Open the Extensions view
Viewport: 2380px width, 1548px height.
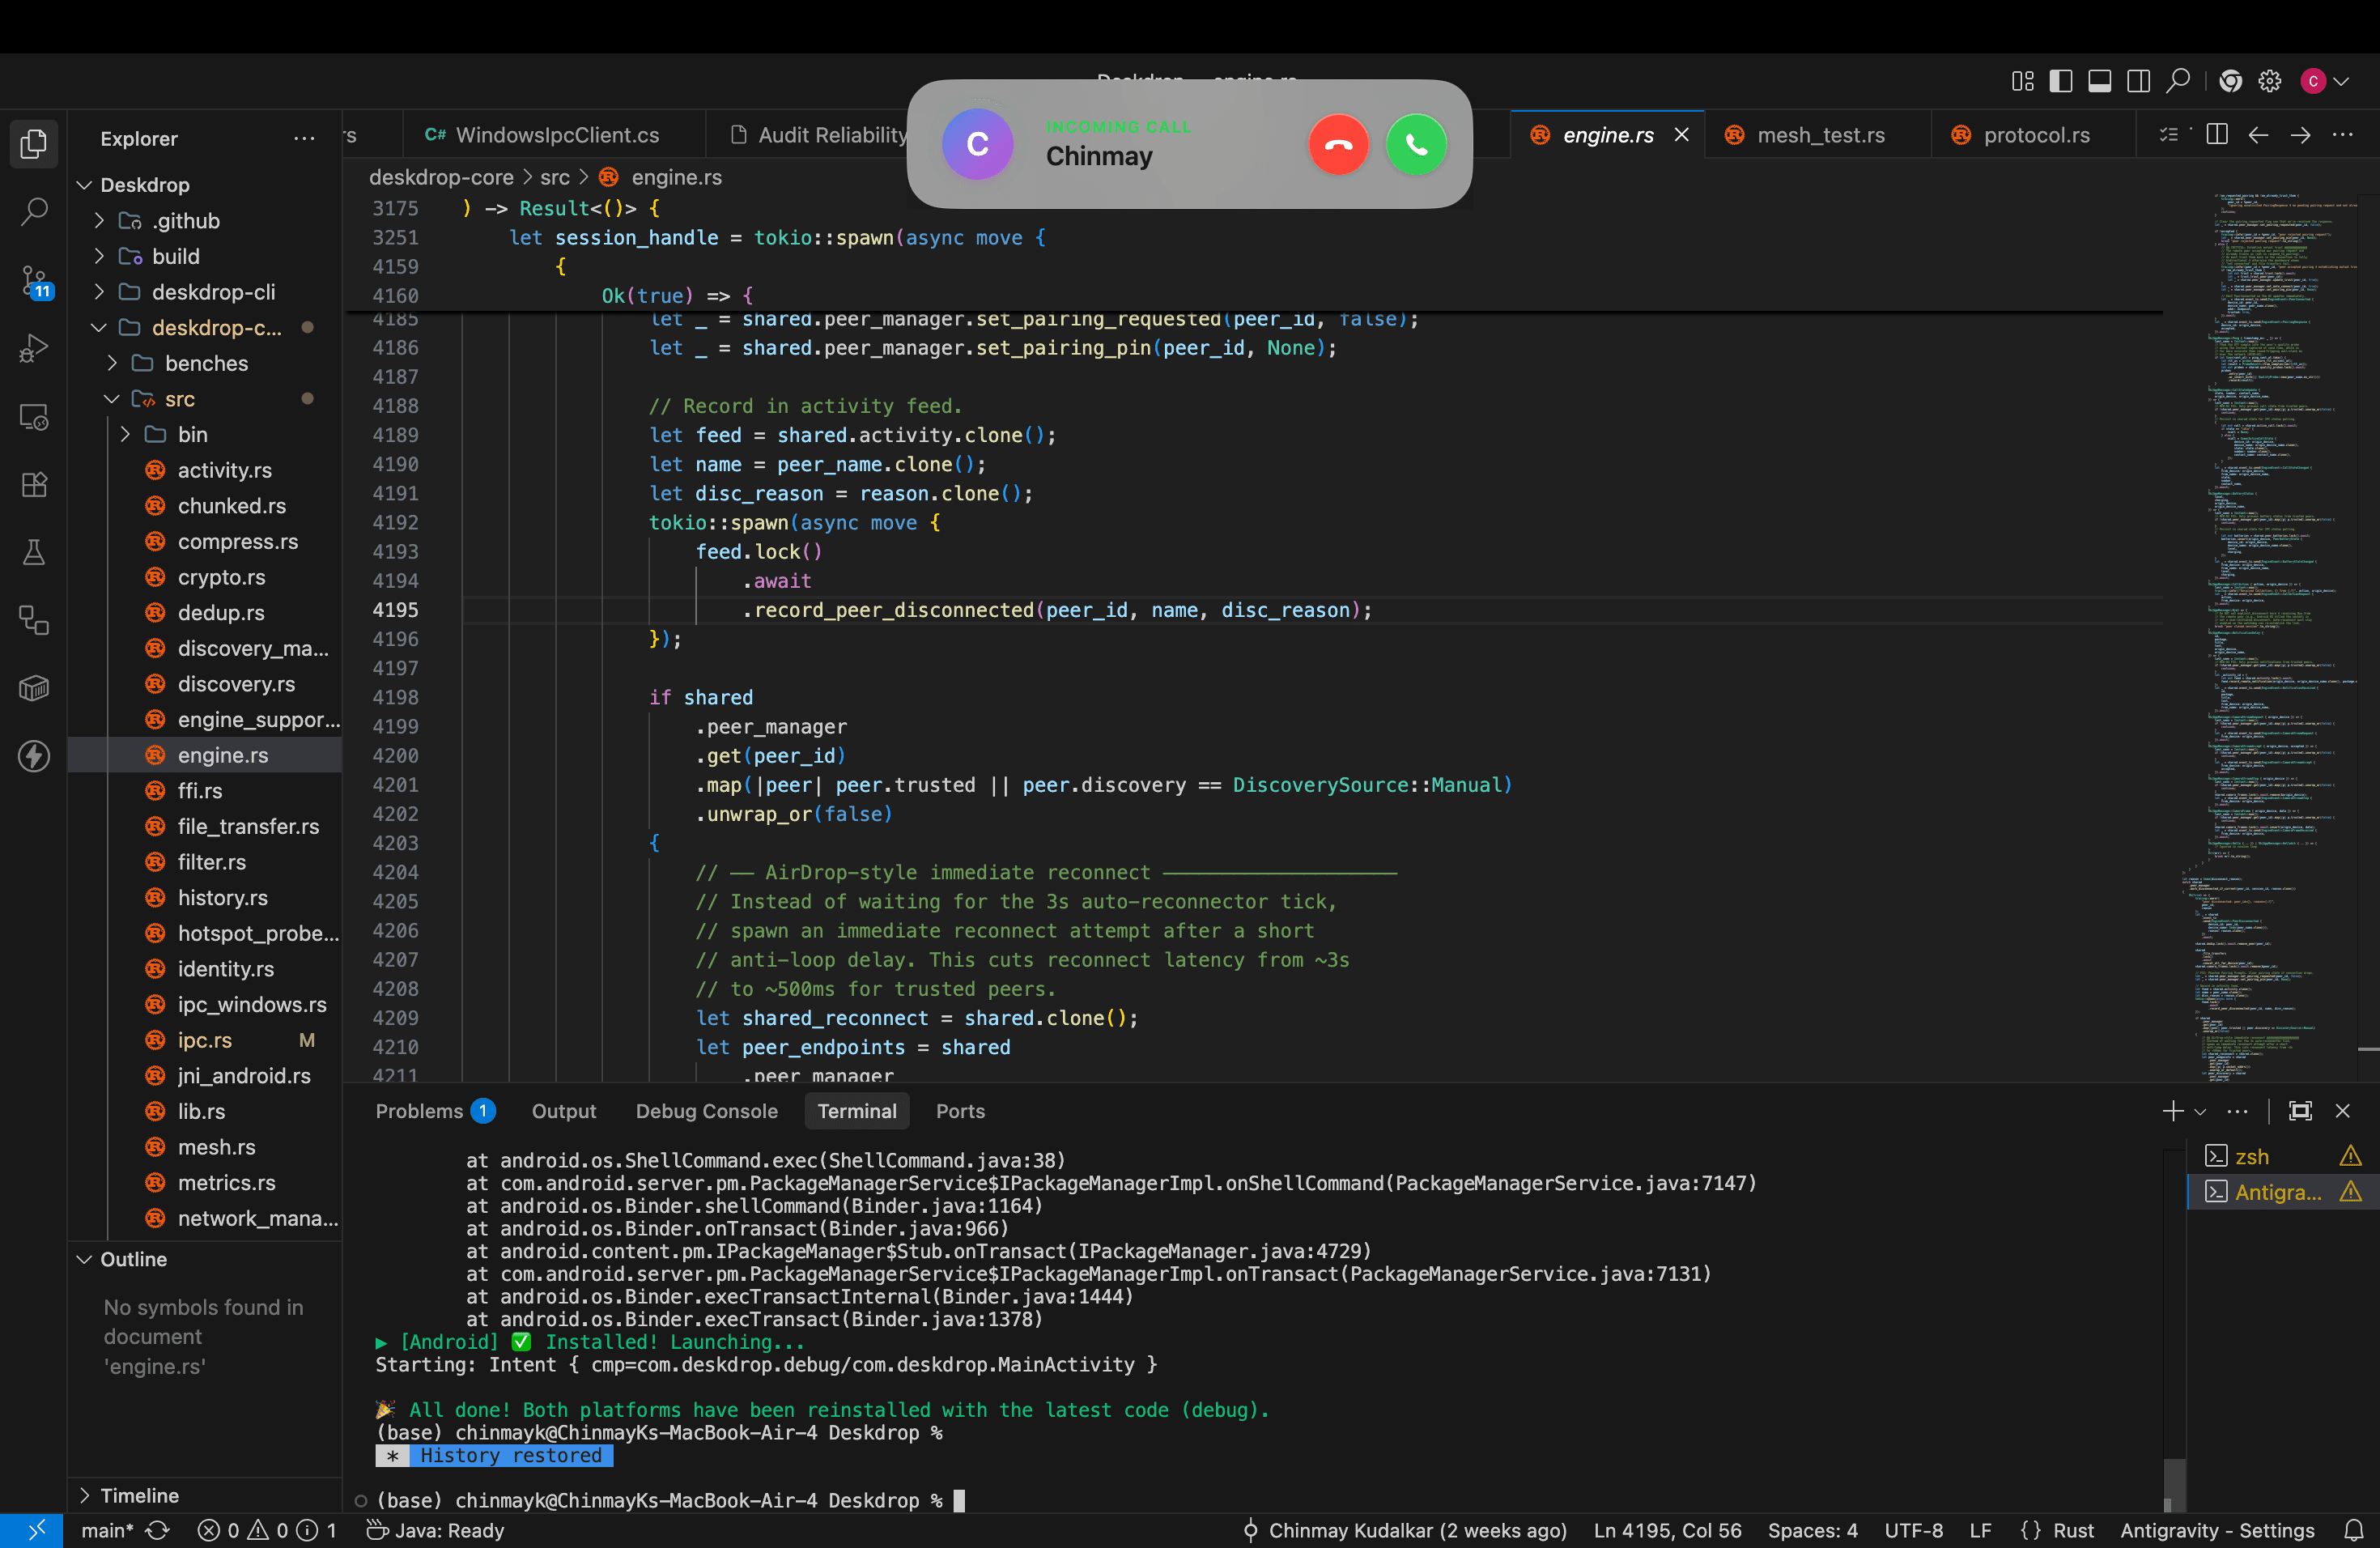(x=34, y=485)
